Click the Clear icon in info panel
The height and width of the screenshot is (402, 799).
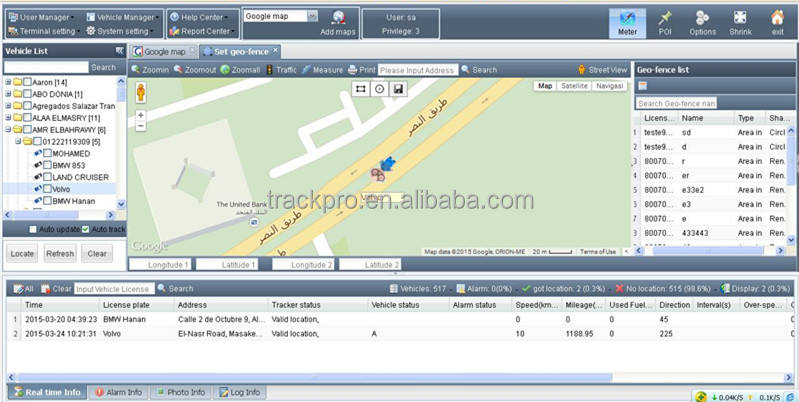coord(56,288)
